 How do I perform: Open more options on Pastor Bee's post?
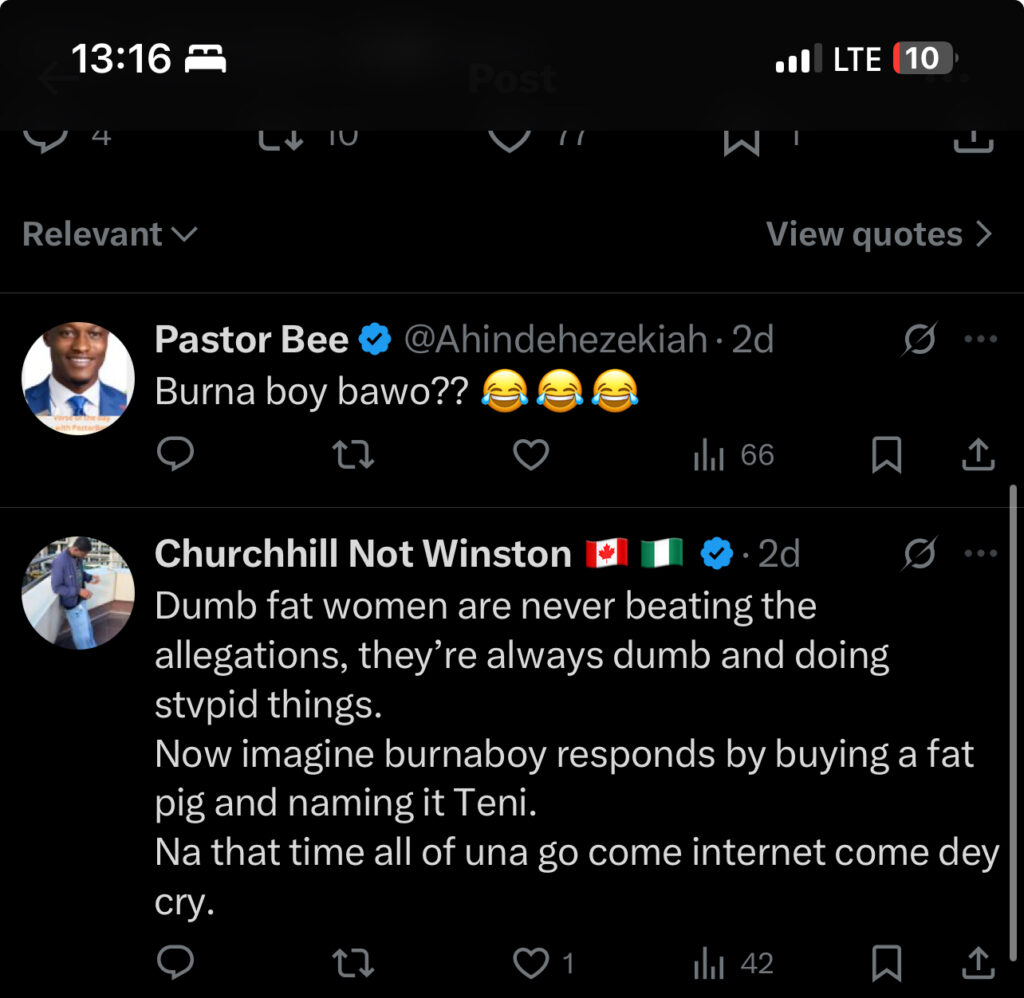coord(980,340)
